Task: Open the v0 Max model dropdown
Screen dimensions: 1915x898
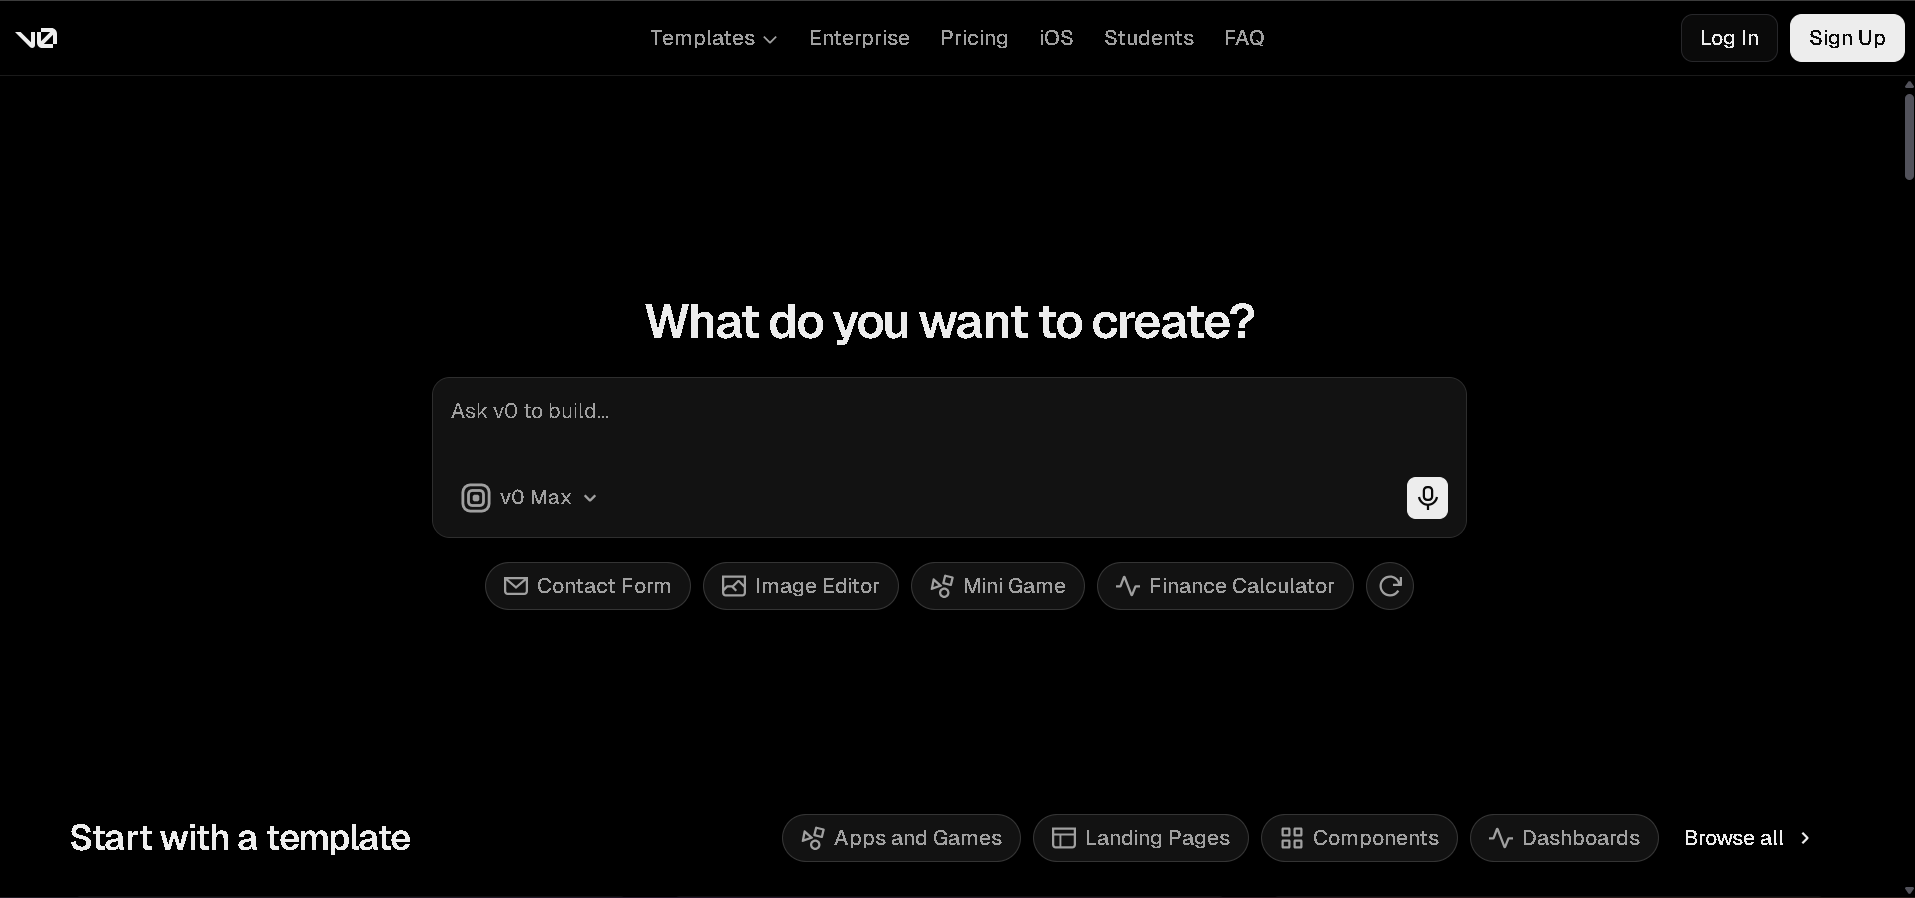Action: 529,498
